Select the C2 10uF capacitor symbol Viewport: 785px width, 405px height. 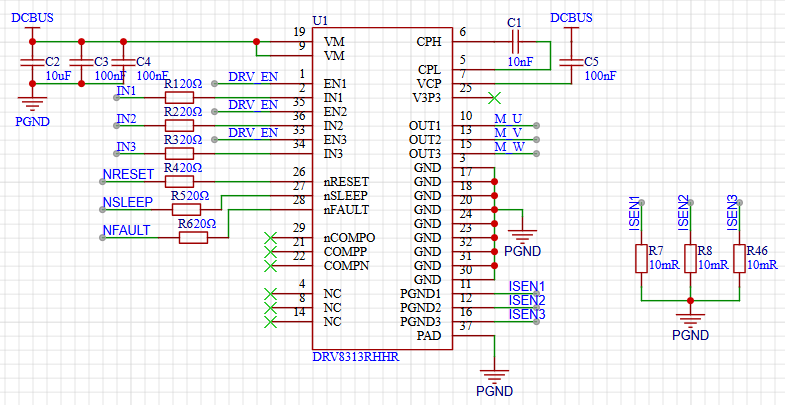(32, 62)
